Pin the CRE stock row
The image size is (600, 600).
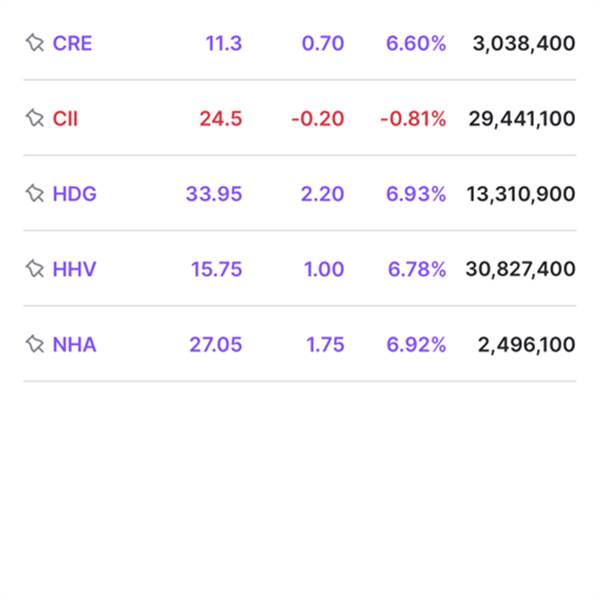(35, 43)
